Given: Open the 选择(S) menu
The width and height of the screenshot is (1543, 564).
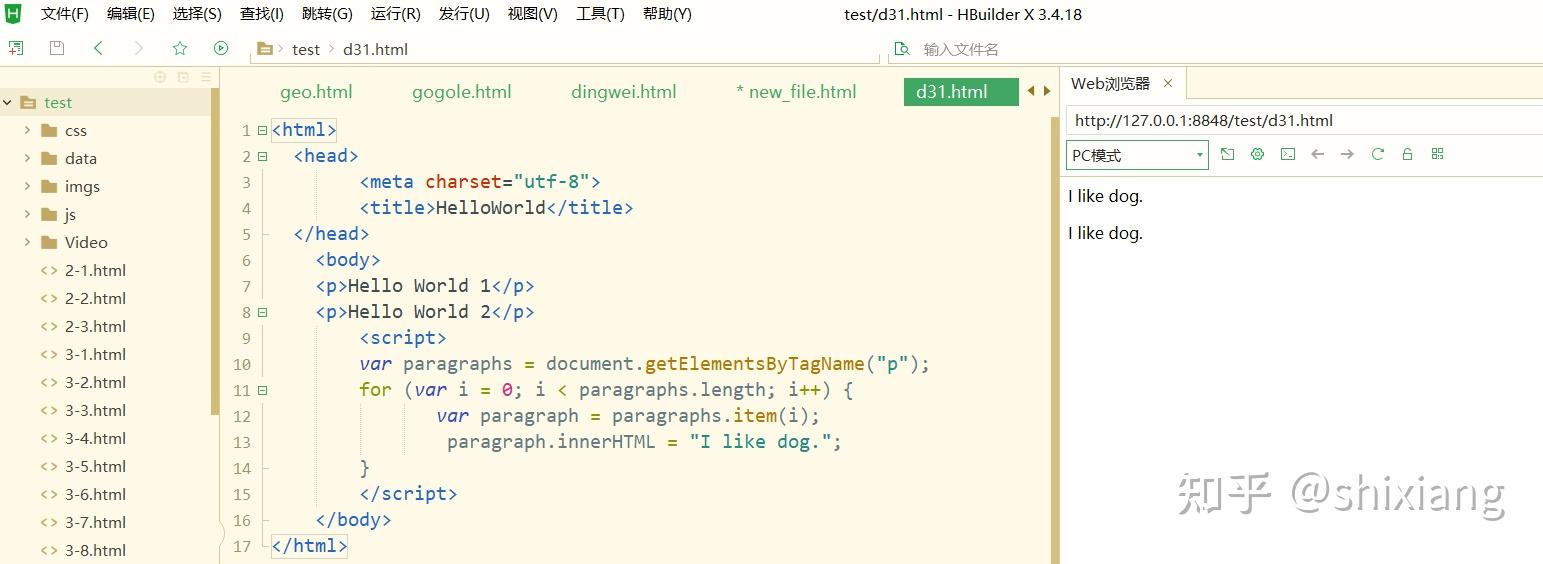Looking at the screenshot, I should [197, 14].
